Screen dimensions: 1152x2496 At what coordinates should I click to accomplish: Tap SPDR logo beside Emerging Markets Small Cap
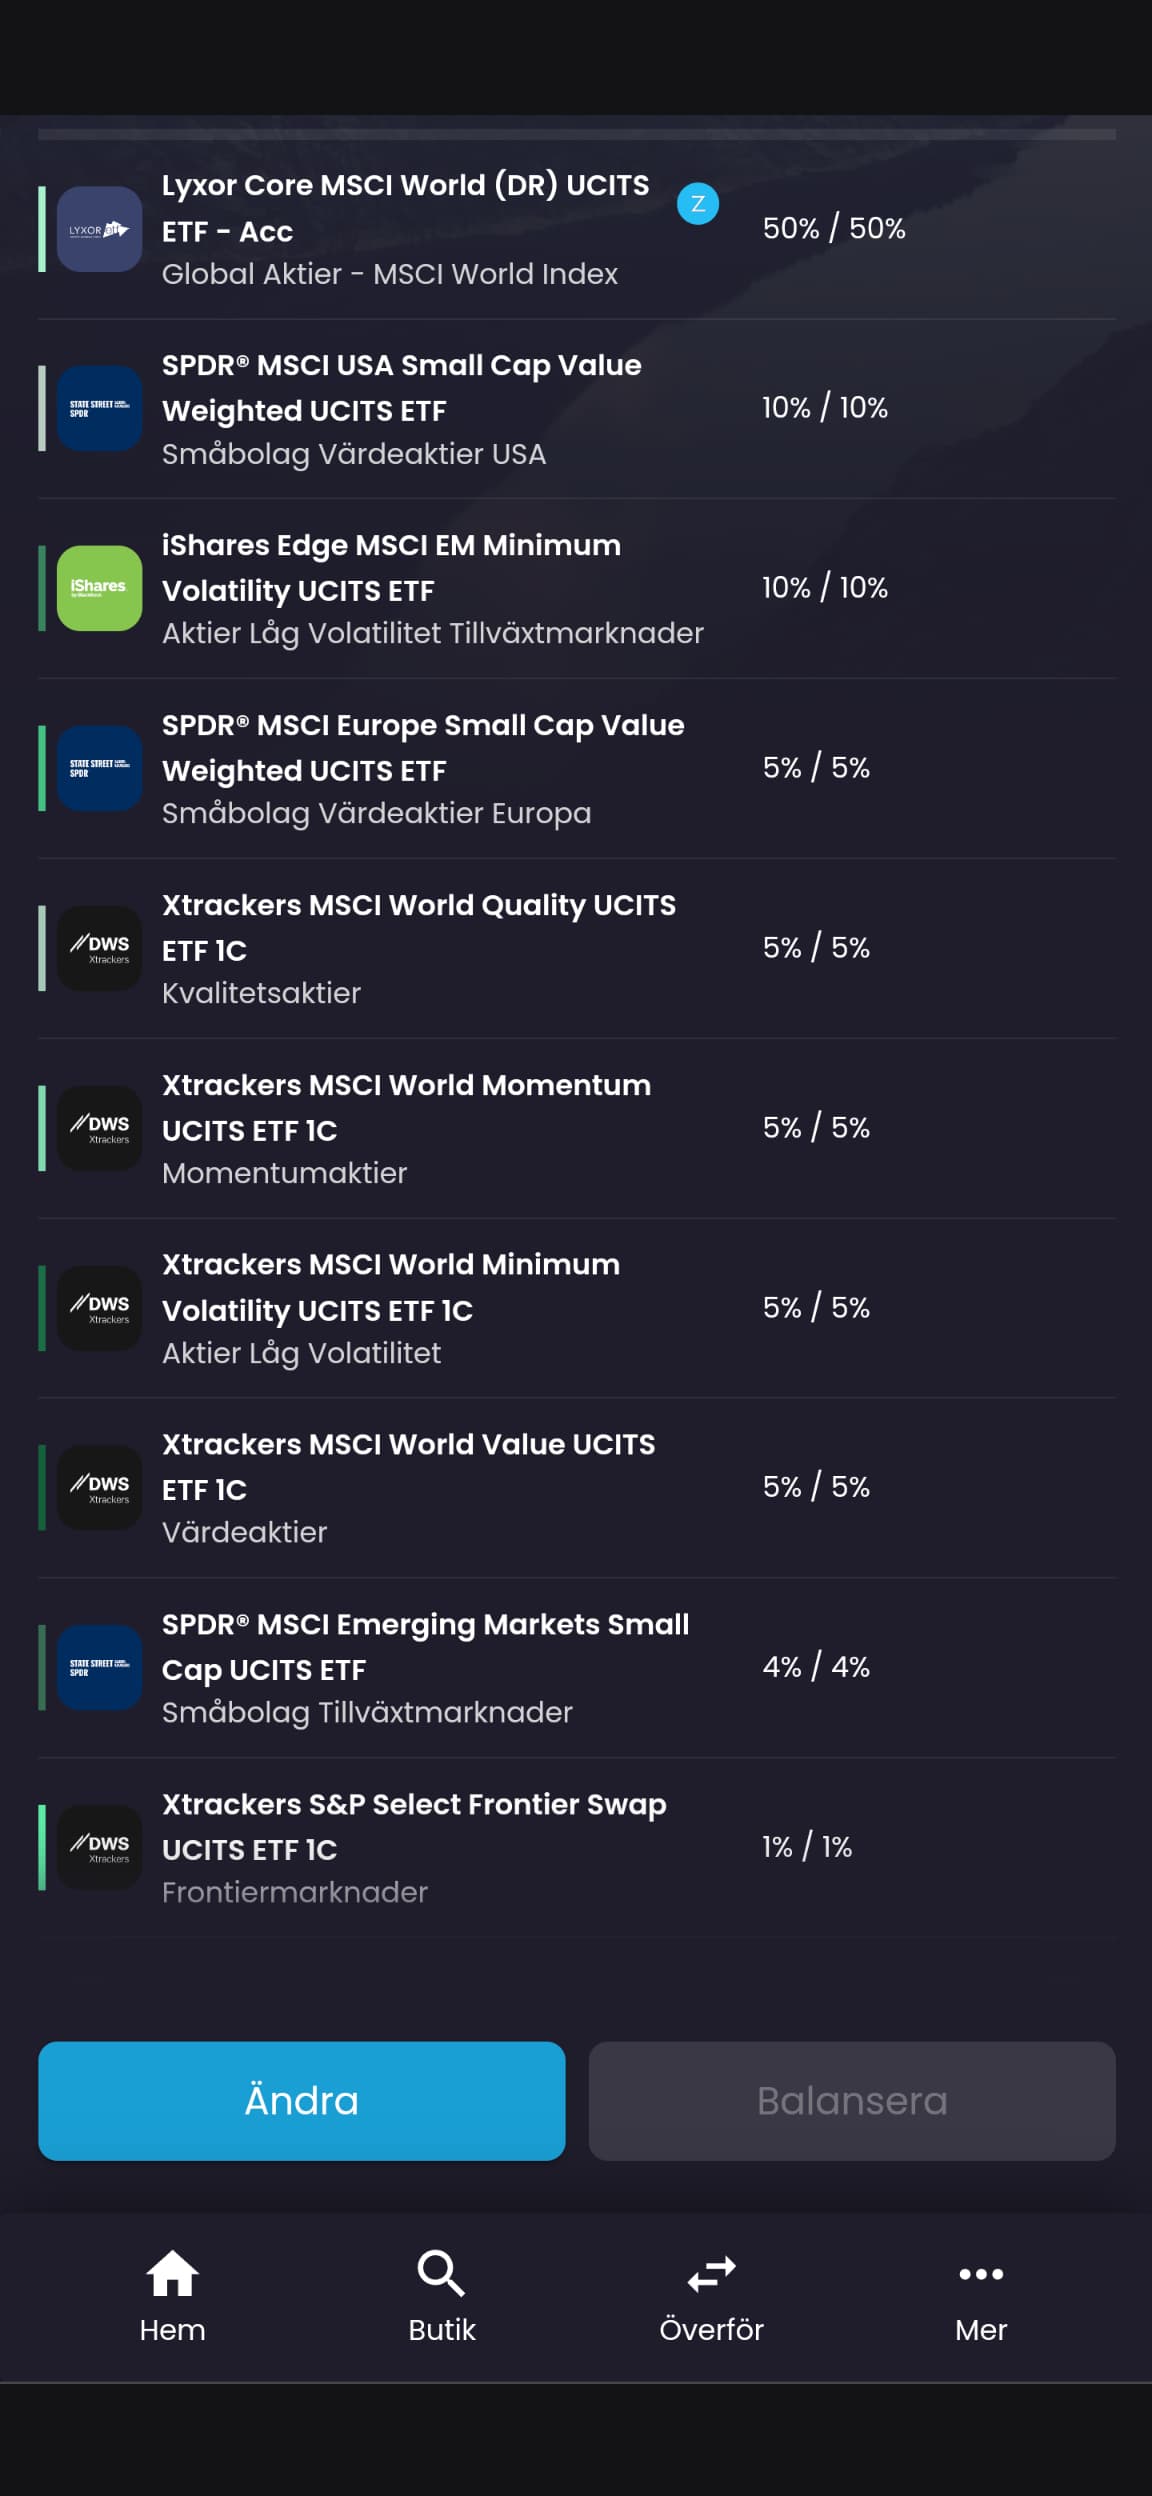pyautogui.click(x=99, y=1667)
